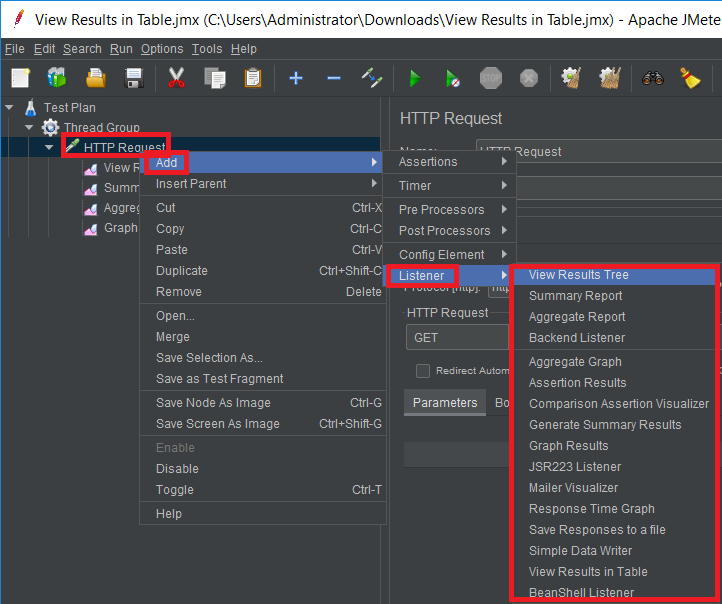This screenshot has height=604, width=722.
Task: Open the Templates toolbar icon
Action: pos(57,78)
